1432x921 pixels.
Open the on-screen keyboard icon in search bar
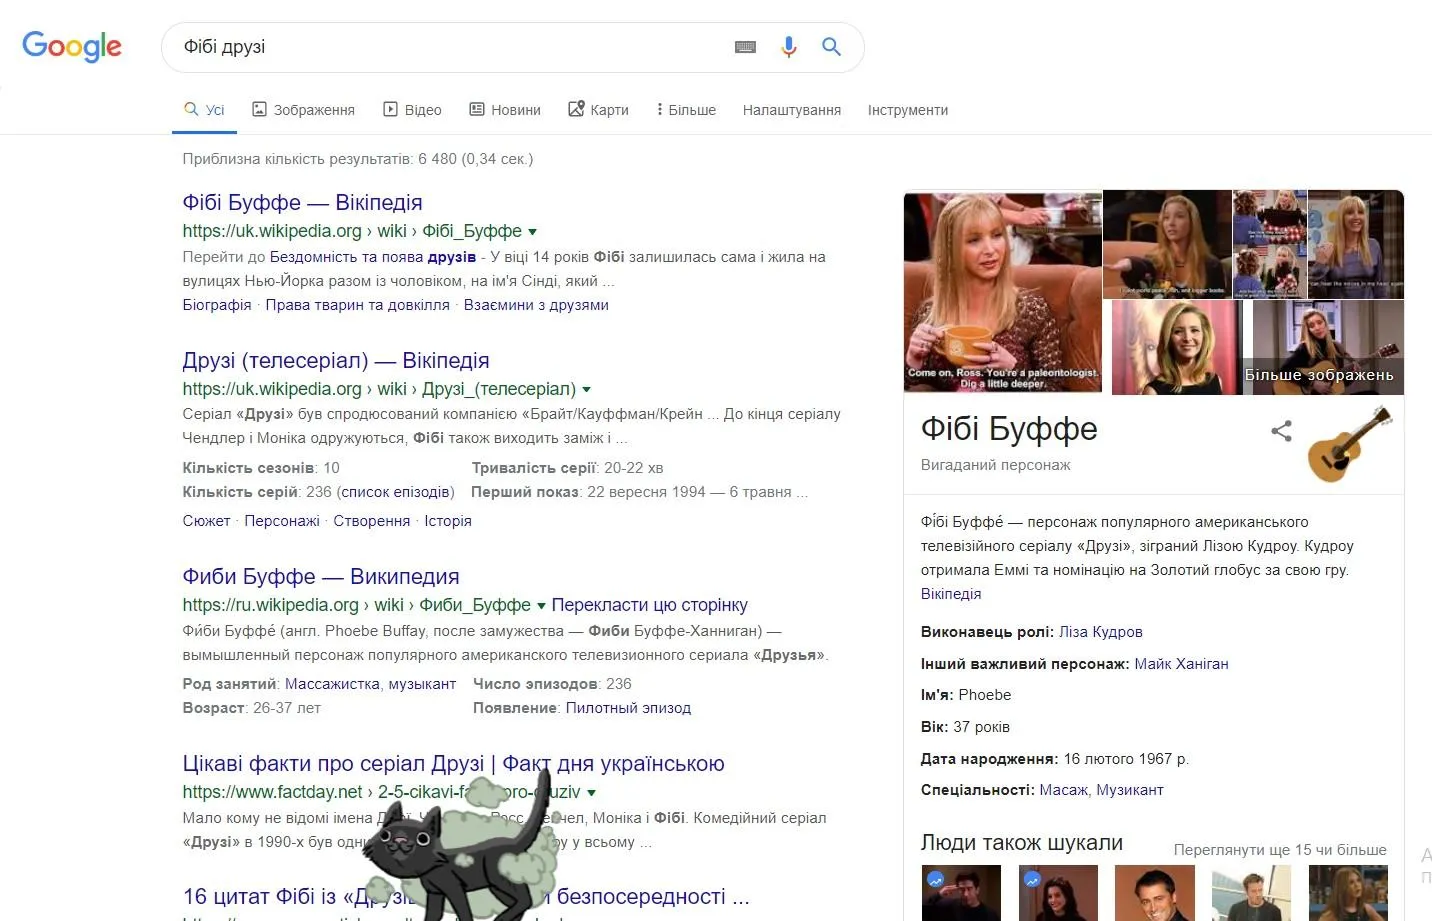[745, 47]
